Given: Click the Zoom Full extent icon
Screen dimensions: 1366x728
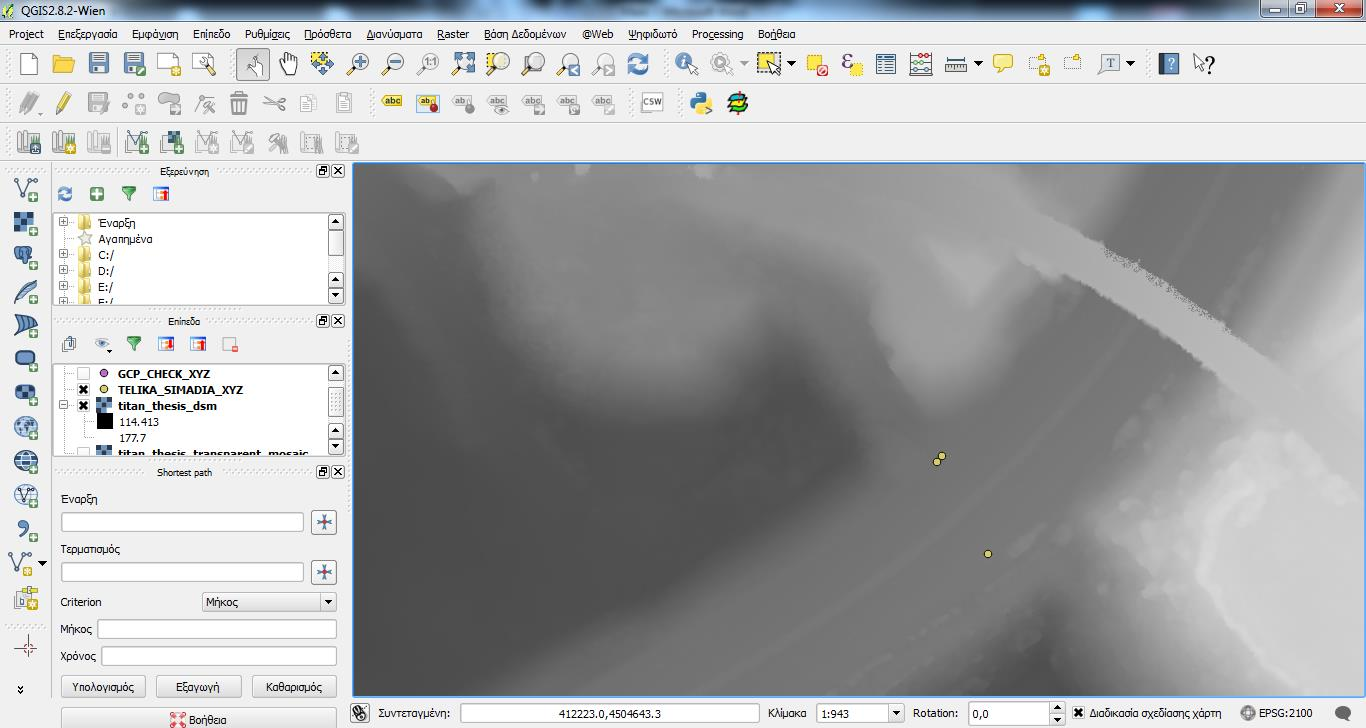Looking at the screenshot, I should 463,64.
